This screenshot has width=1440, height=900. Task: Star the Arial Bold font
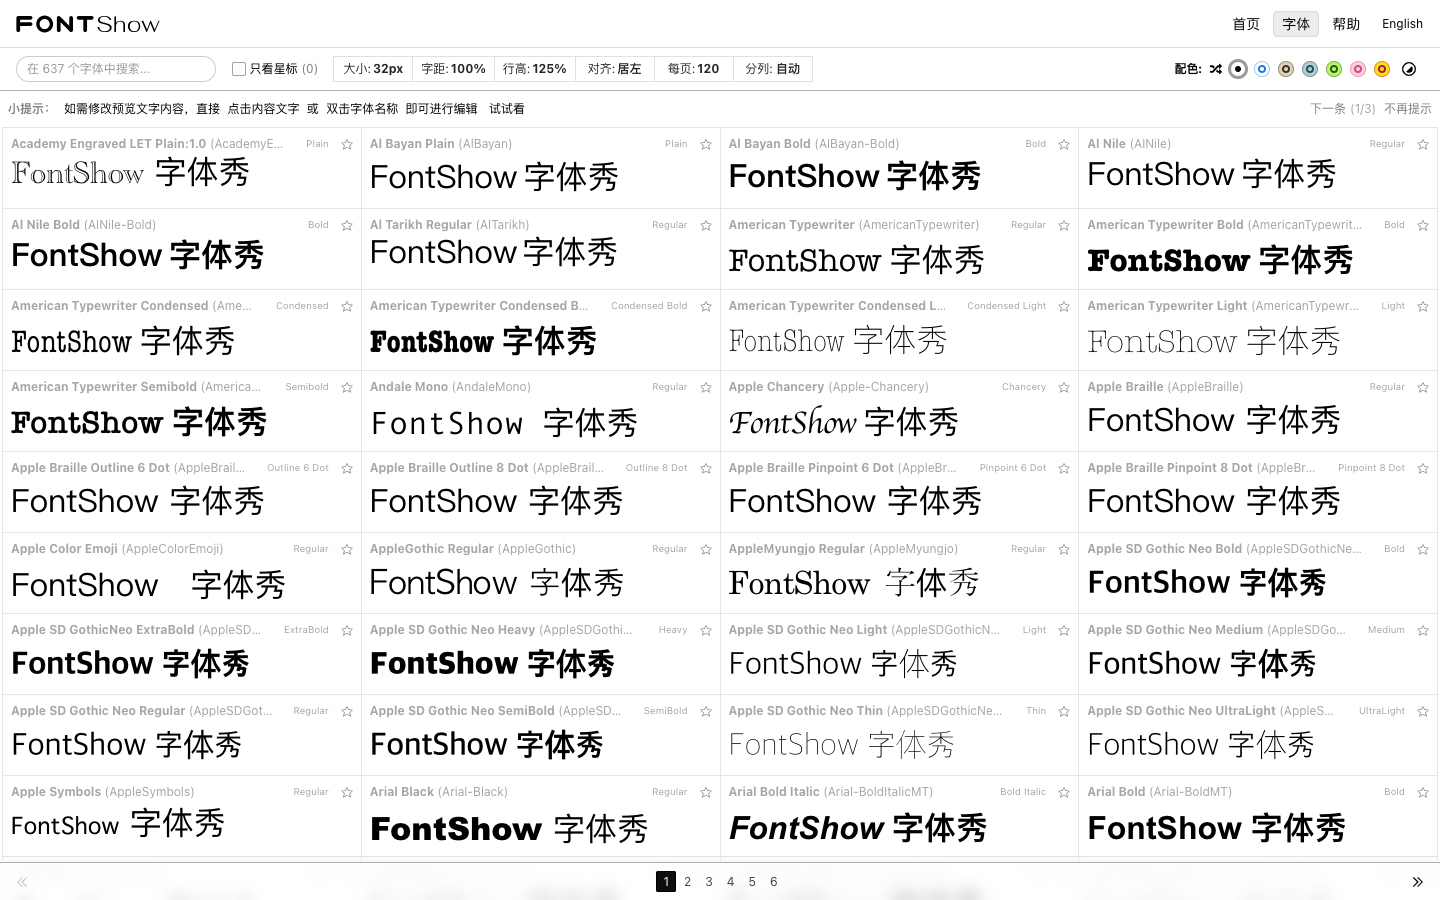pos(1423,792)
